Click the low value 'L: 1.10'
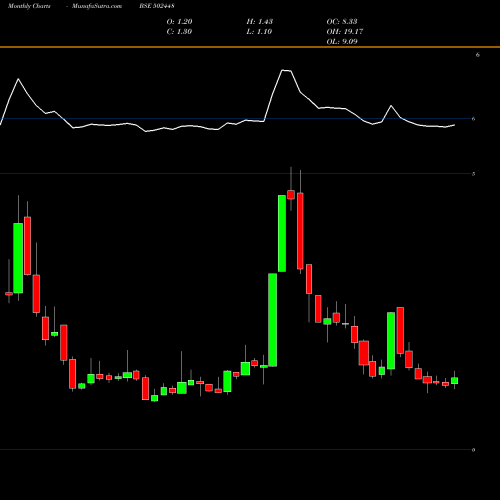Screen dimensions: 500x500 tap(259, 31)
